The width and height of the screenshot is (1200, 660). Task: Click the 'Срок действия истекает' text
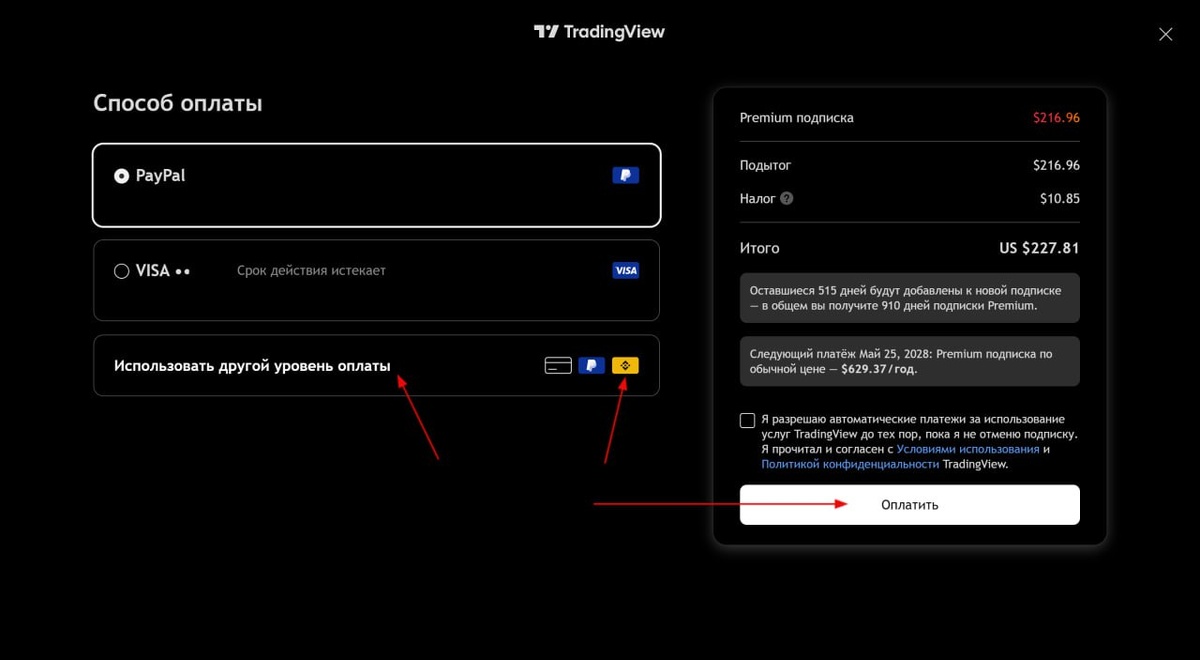pos(311,271)
